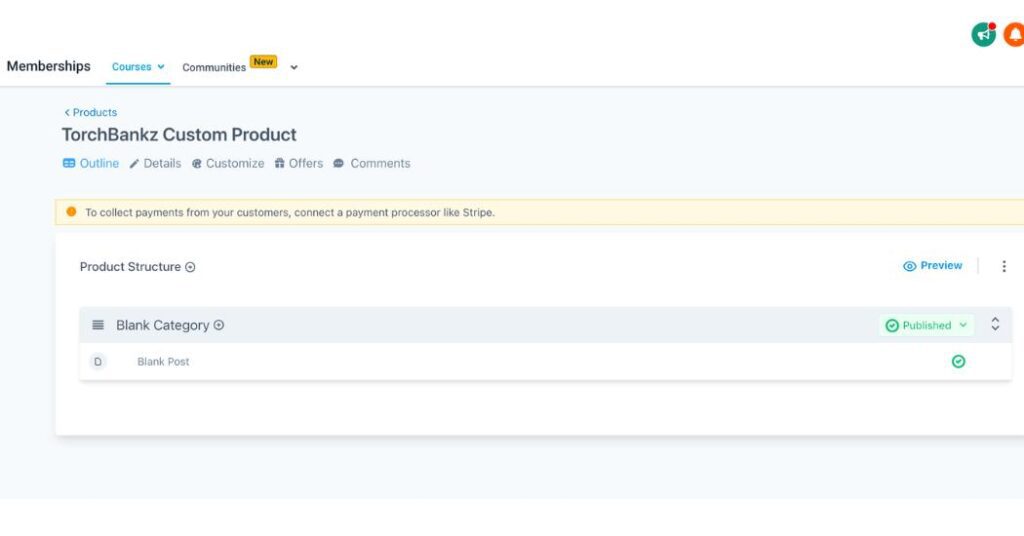
Task: Click the plus icon beside Product Structure
Action: 190,267
